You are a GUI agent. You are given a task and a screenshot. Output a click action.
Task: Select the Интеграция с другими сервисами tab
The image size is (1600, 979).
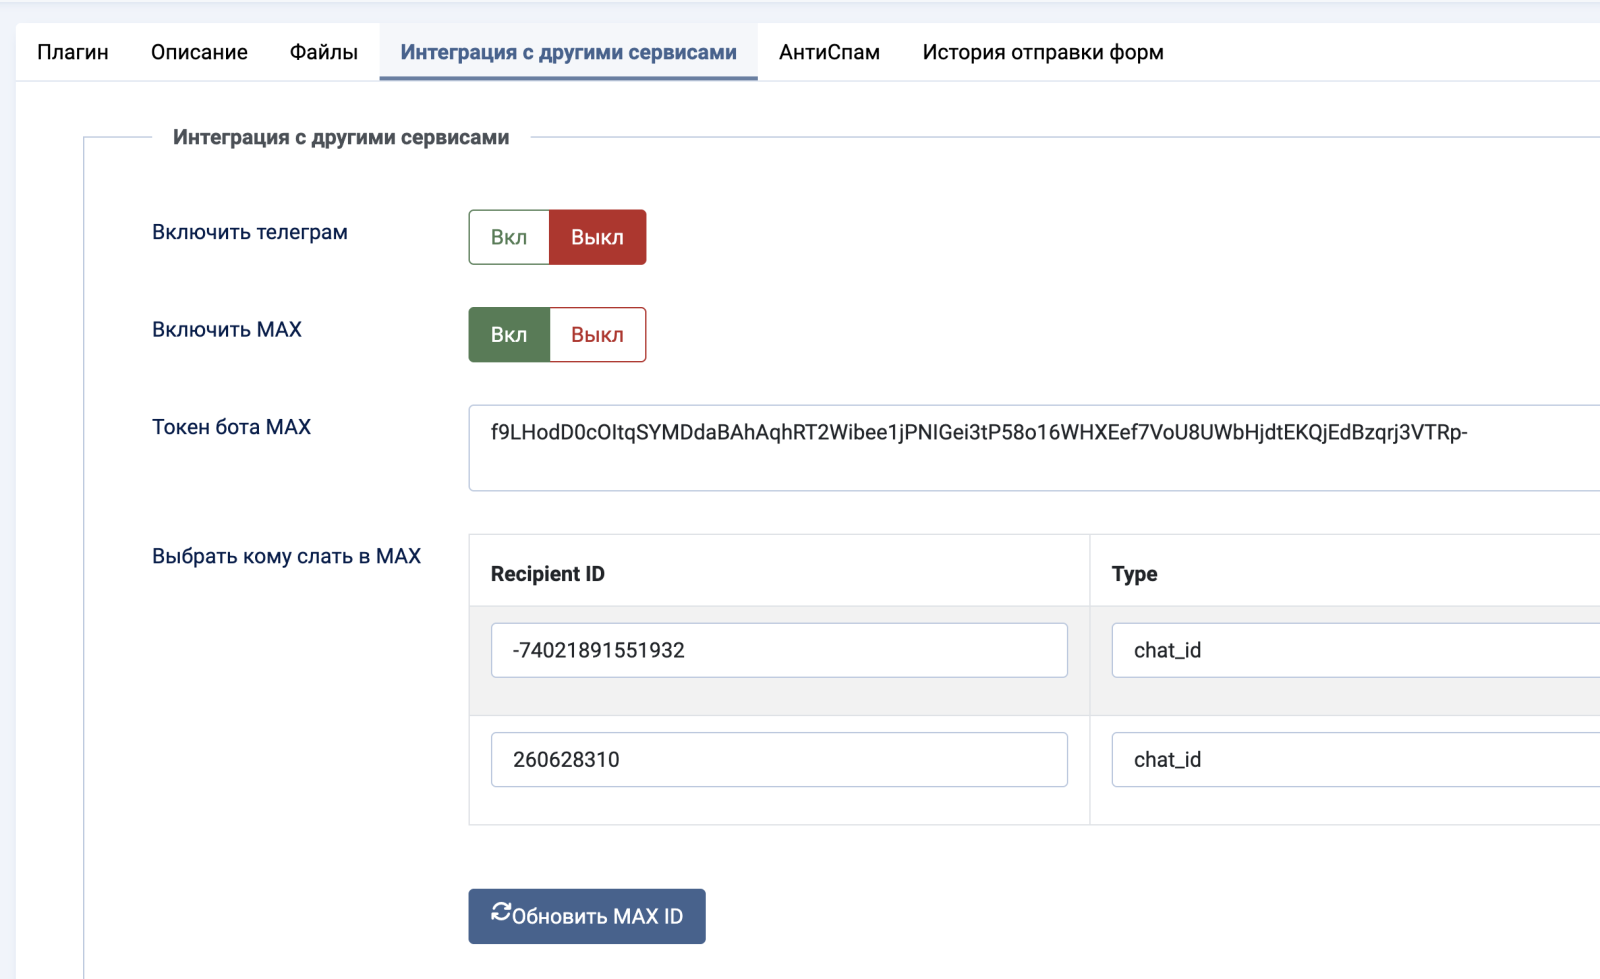(x=568, y=52)
